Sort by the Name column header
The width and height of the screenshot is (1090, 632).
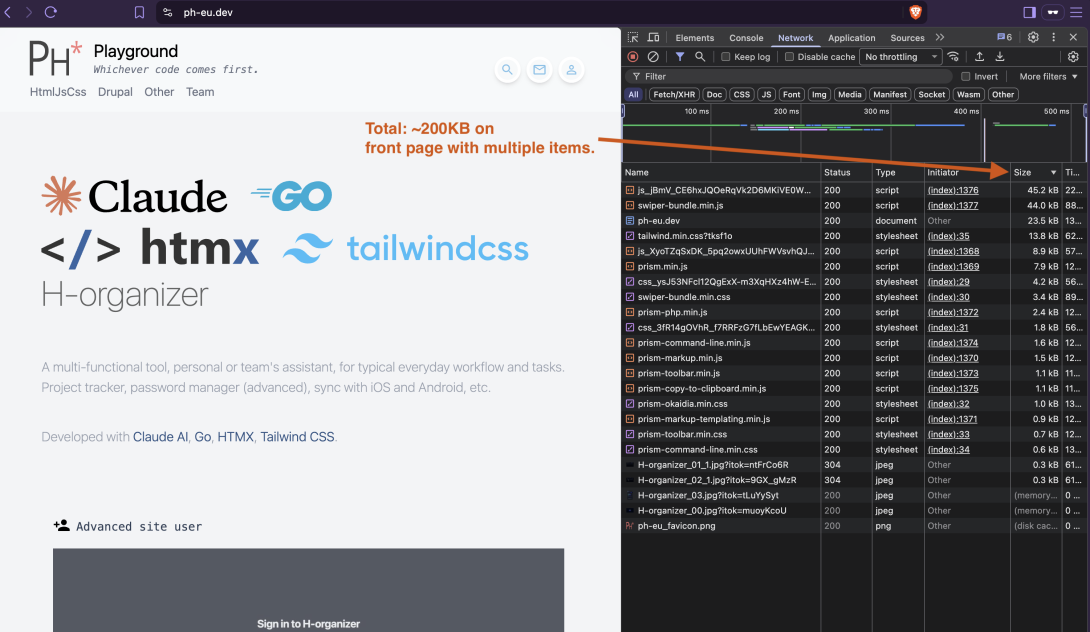click(x=721, y=172)
